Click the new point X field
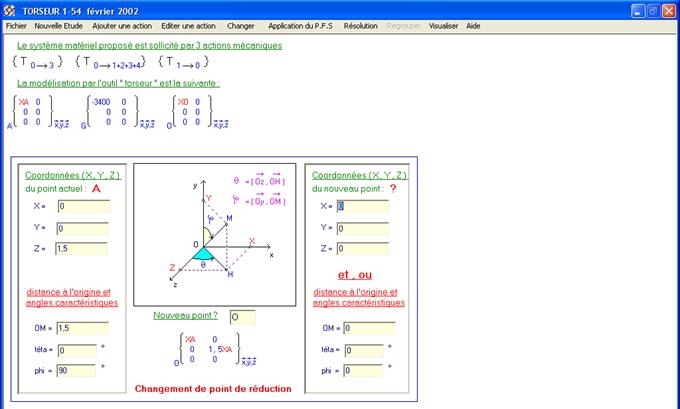The width and height of the screenshot is (680, 409). (x=363, y=206)
